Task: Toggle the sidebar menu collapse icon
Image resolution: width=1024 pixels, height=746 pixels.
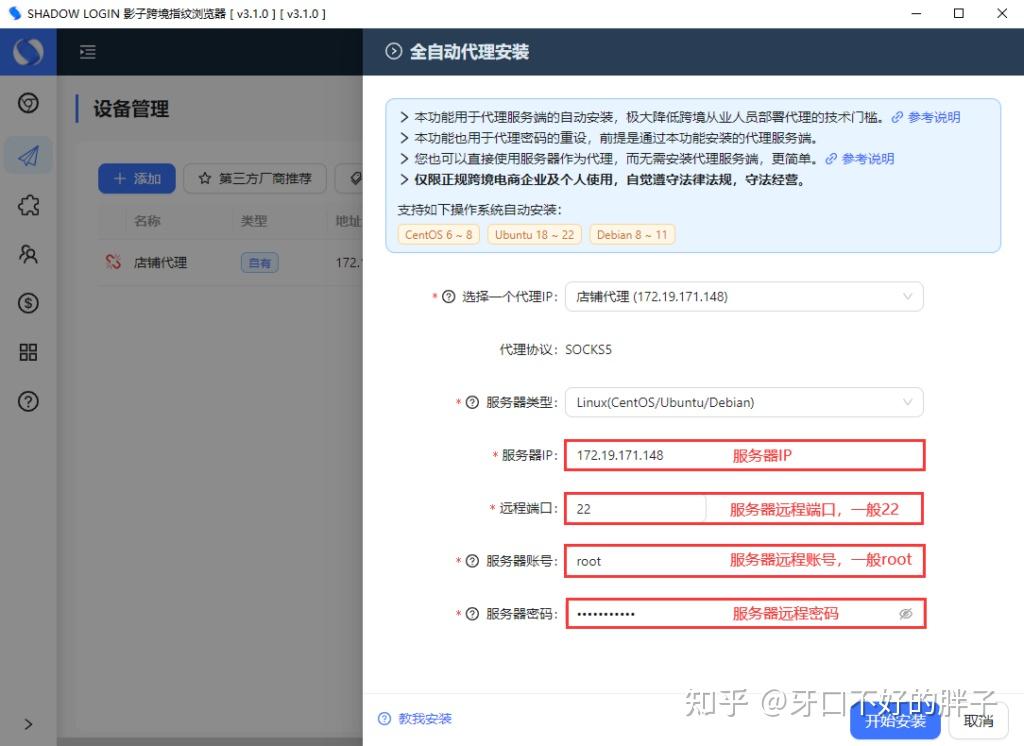Action: pyautogui.click(x=88, y=52)
